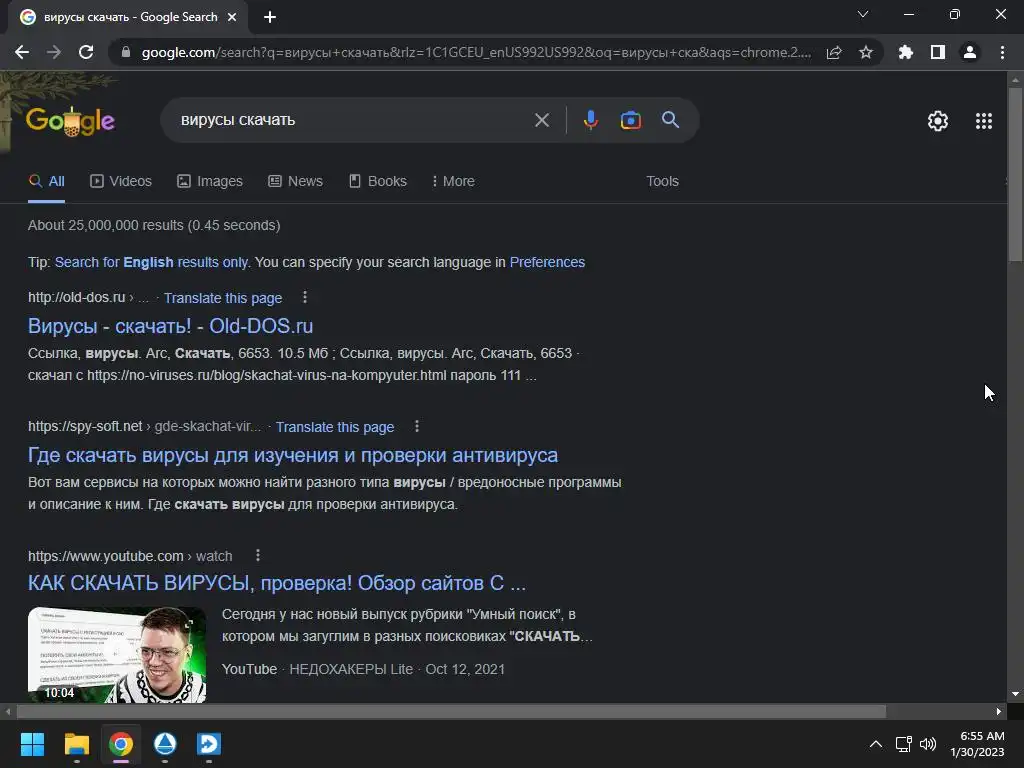Open search Tools
This screenshot has width=1024, height=768.
pos(662,182)
